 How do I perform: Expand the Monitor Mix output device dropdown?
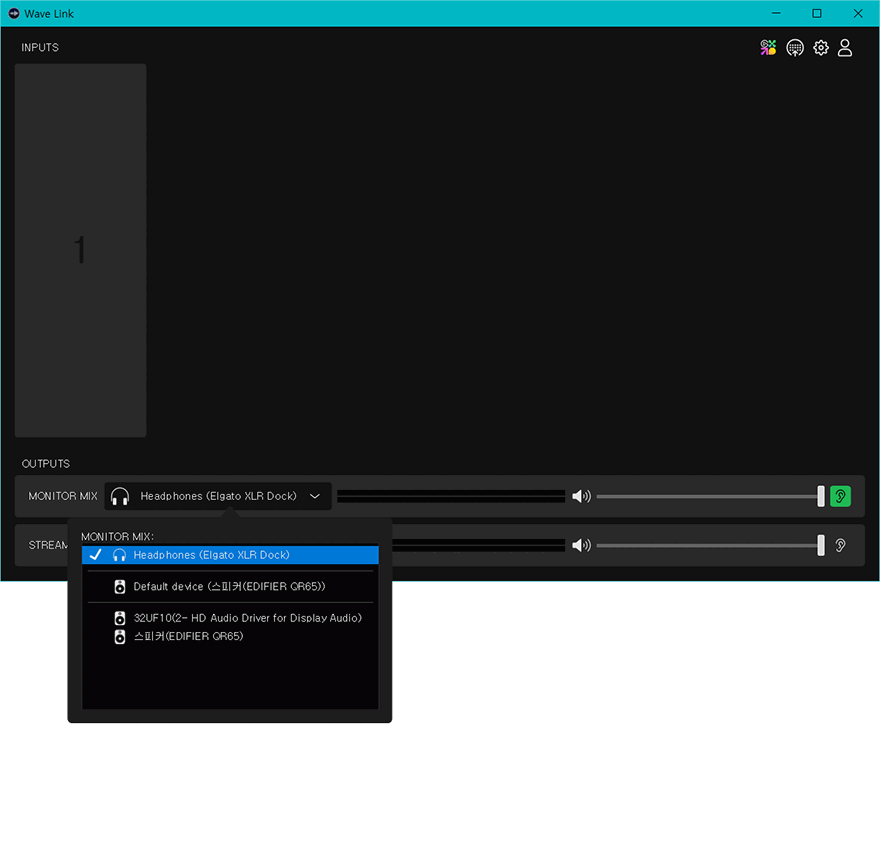[218, 496]
